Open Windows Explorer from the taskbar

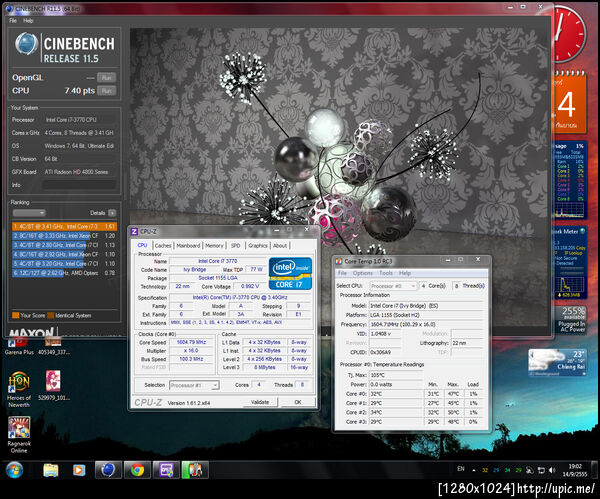coord(50,470)
